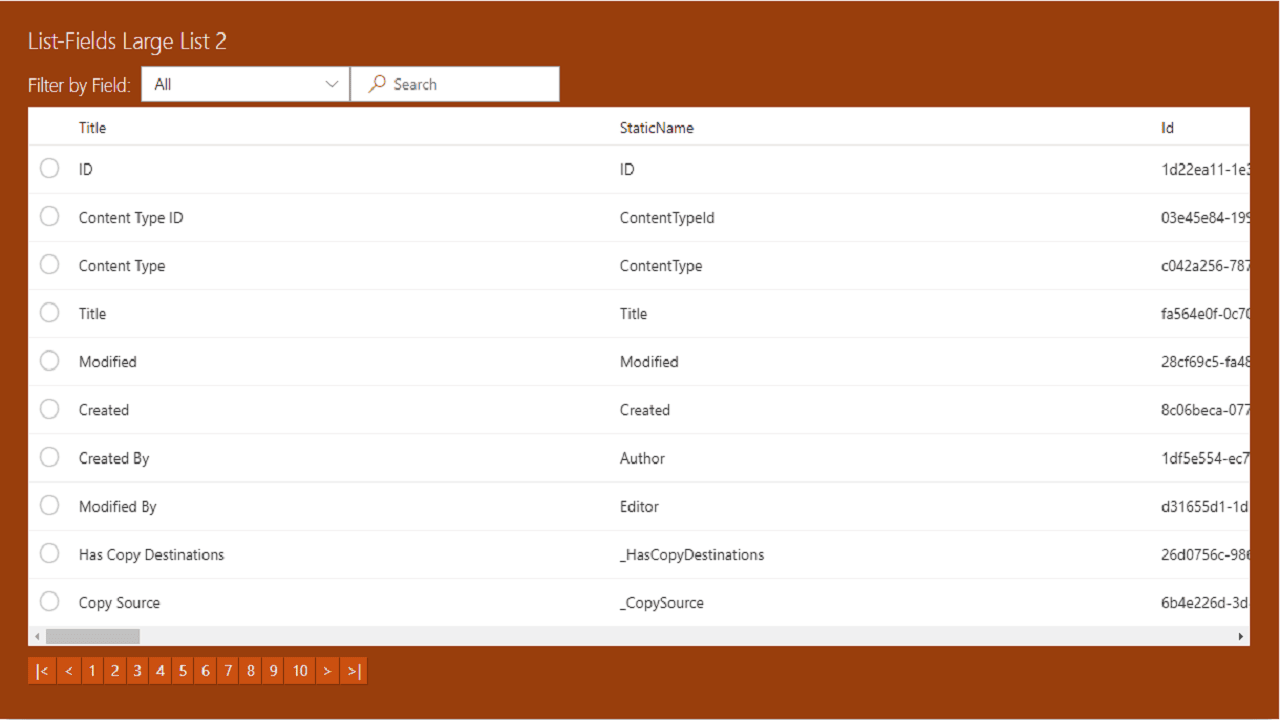Click the search magnifier icon
The image size is (1280, 720).
[x=377, y=84]
